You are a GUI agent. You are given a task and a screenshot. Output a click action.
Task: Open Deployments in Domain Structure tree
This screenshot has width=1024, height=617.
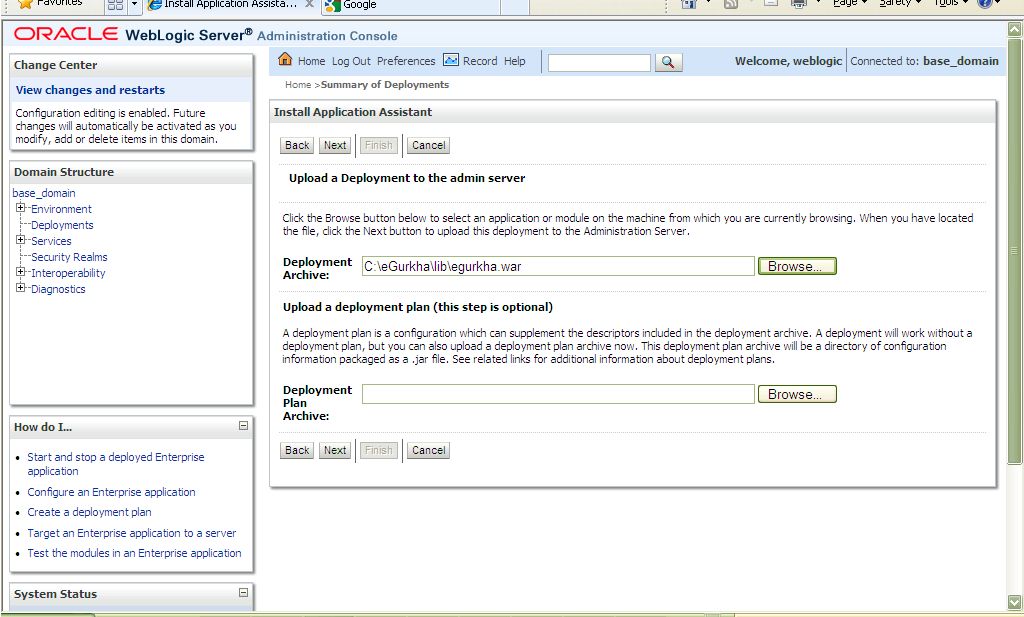(x=62, y=225)
